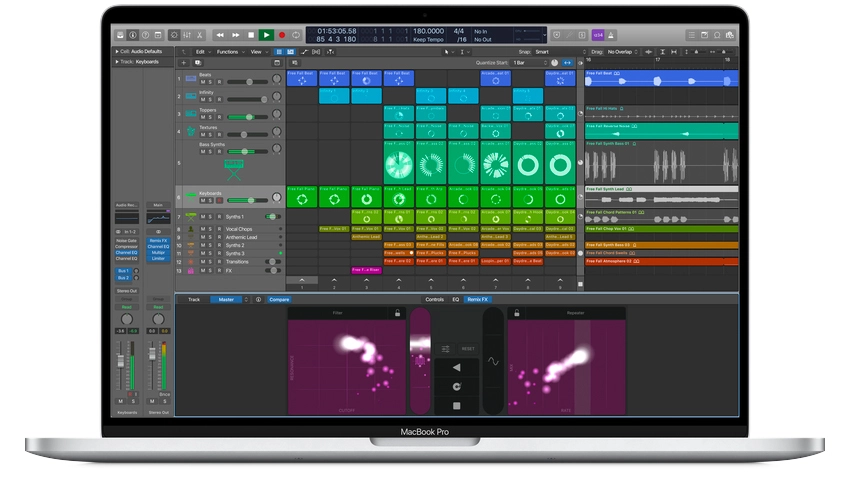Adjust the Beats track volume slider
The height and width of the screenshot is (478, 850).
(x=247, y=82)
